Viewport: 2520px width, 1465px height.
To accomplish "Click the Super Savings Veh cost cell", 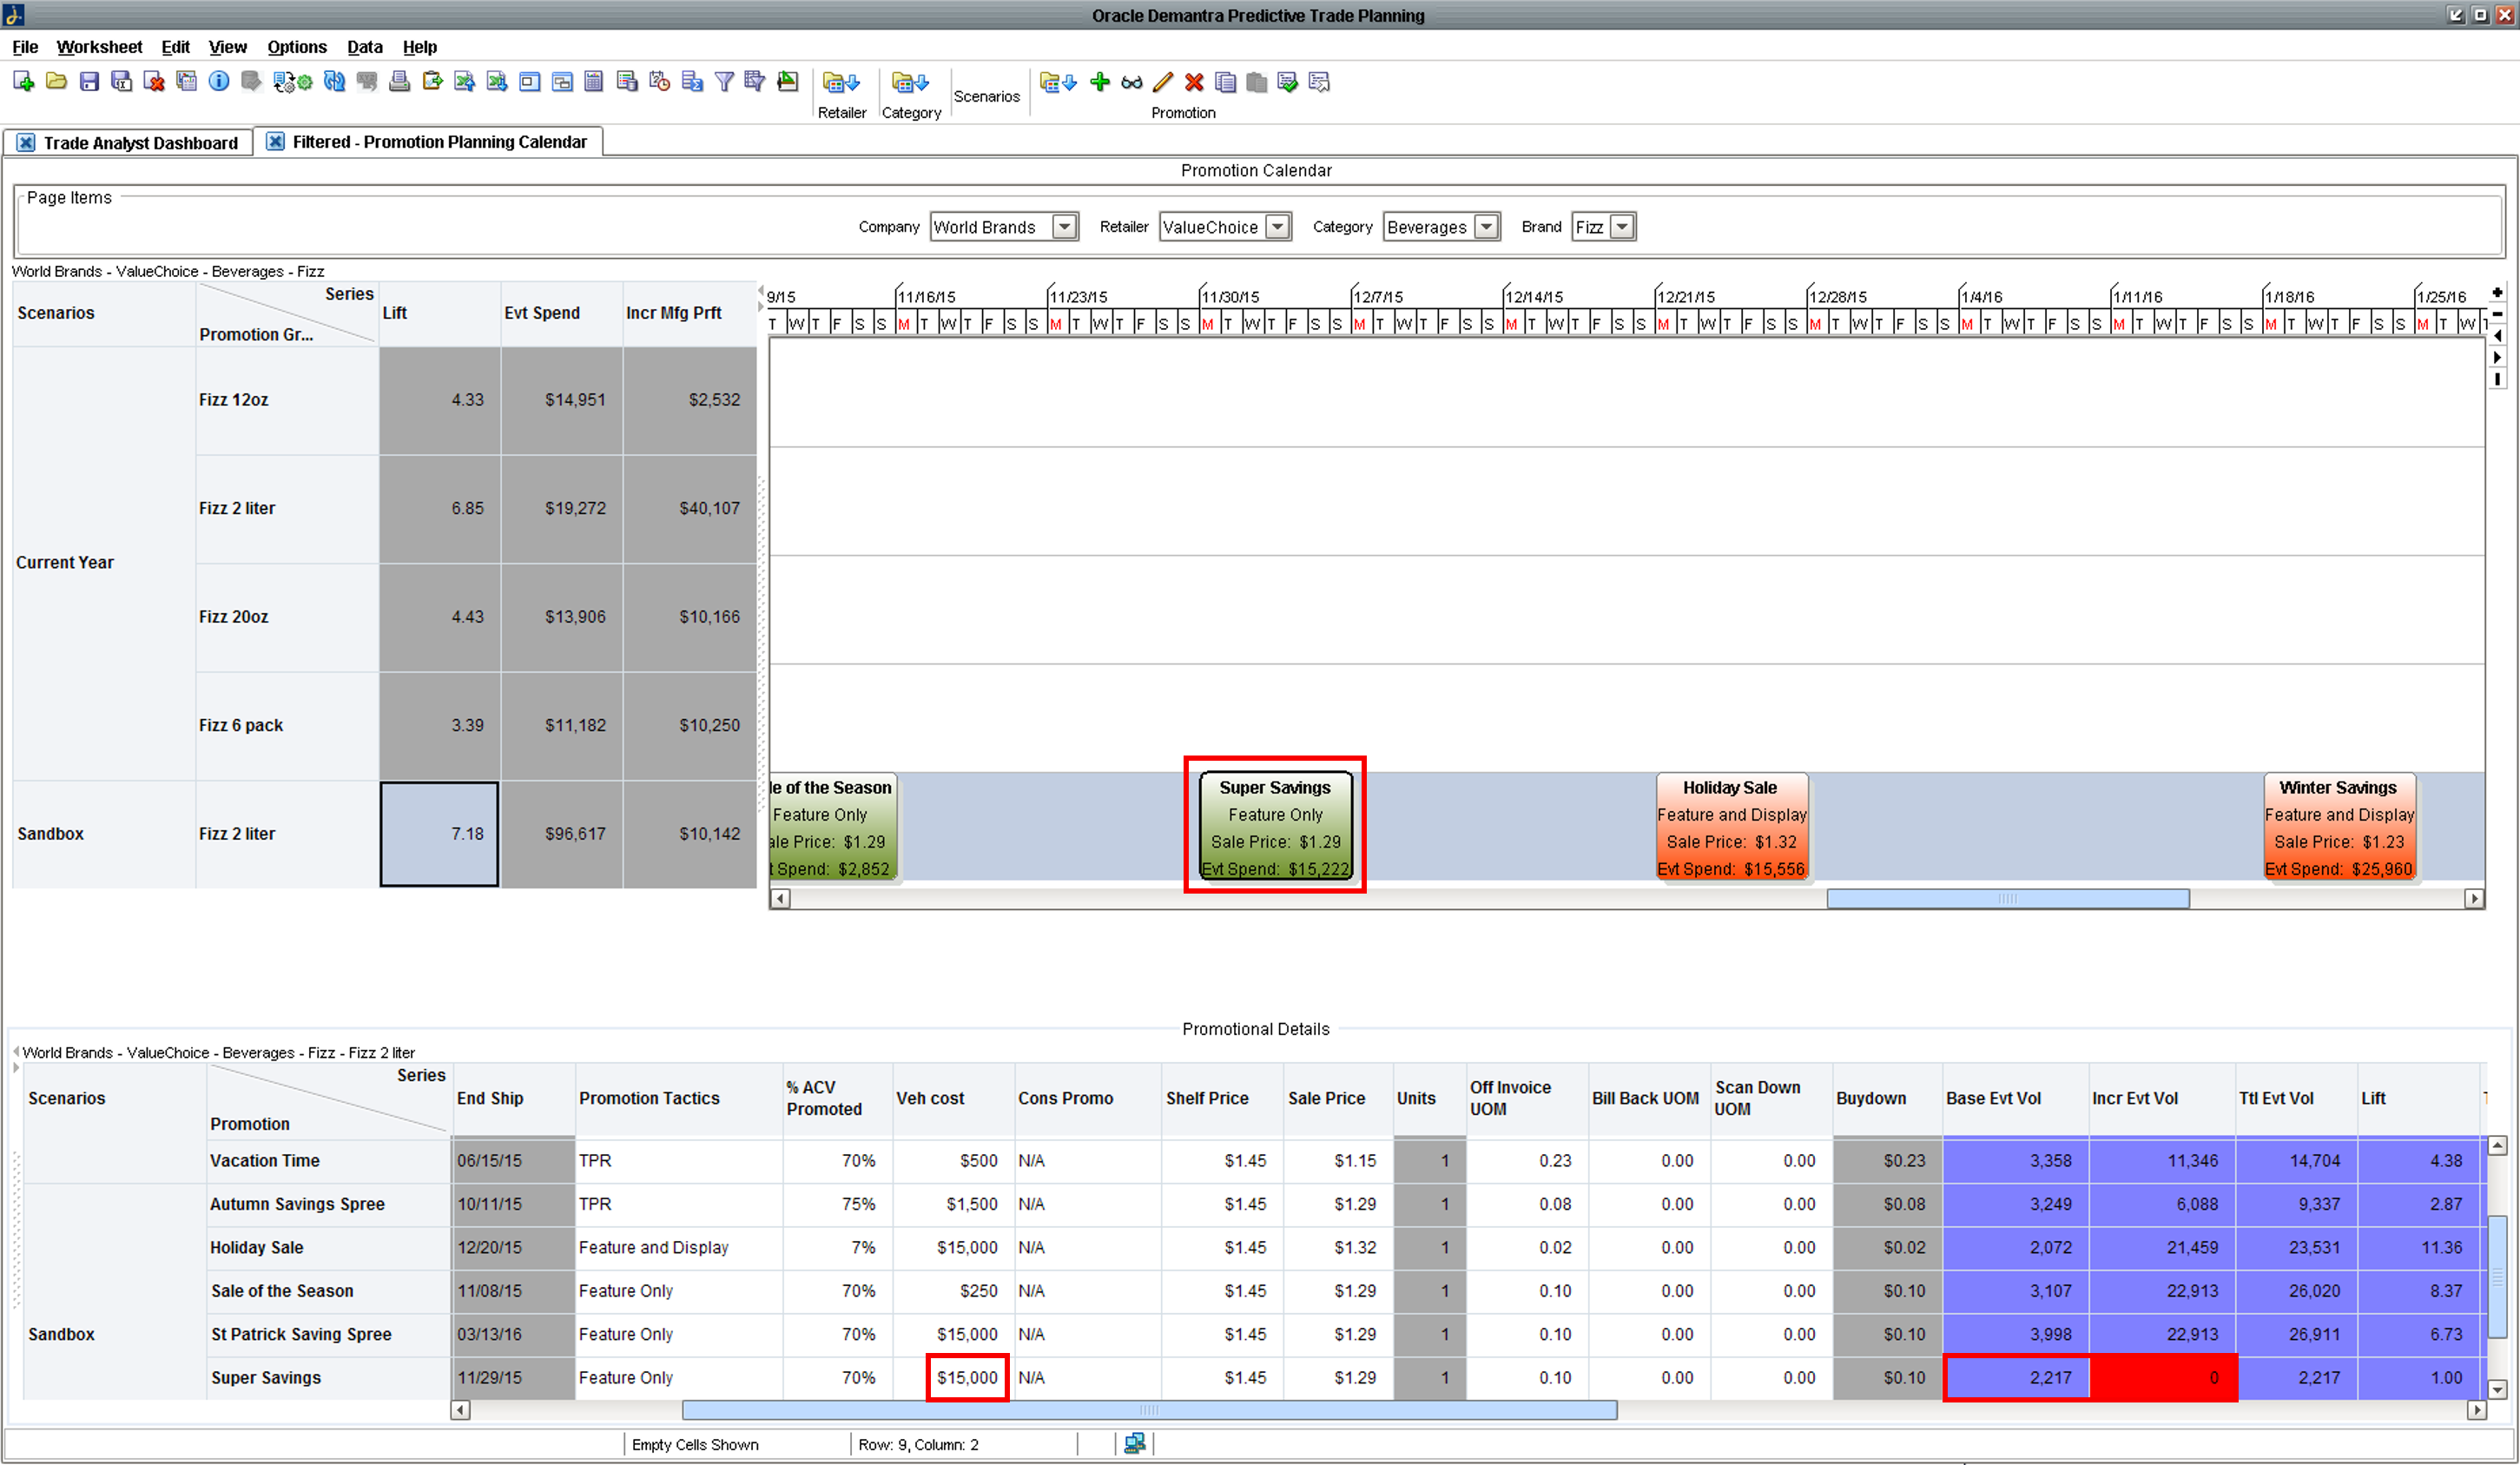I will point(966,1377).
